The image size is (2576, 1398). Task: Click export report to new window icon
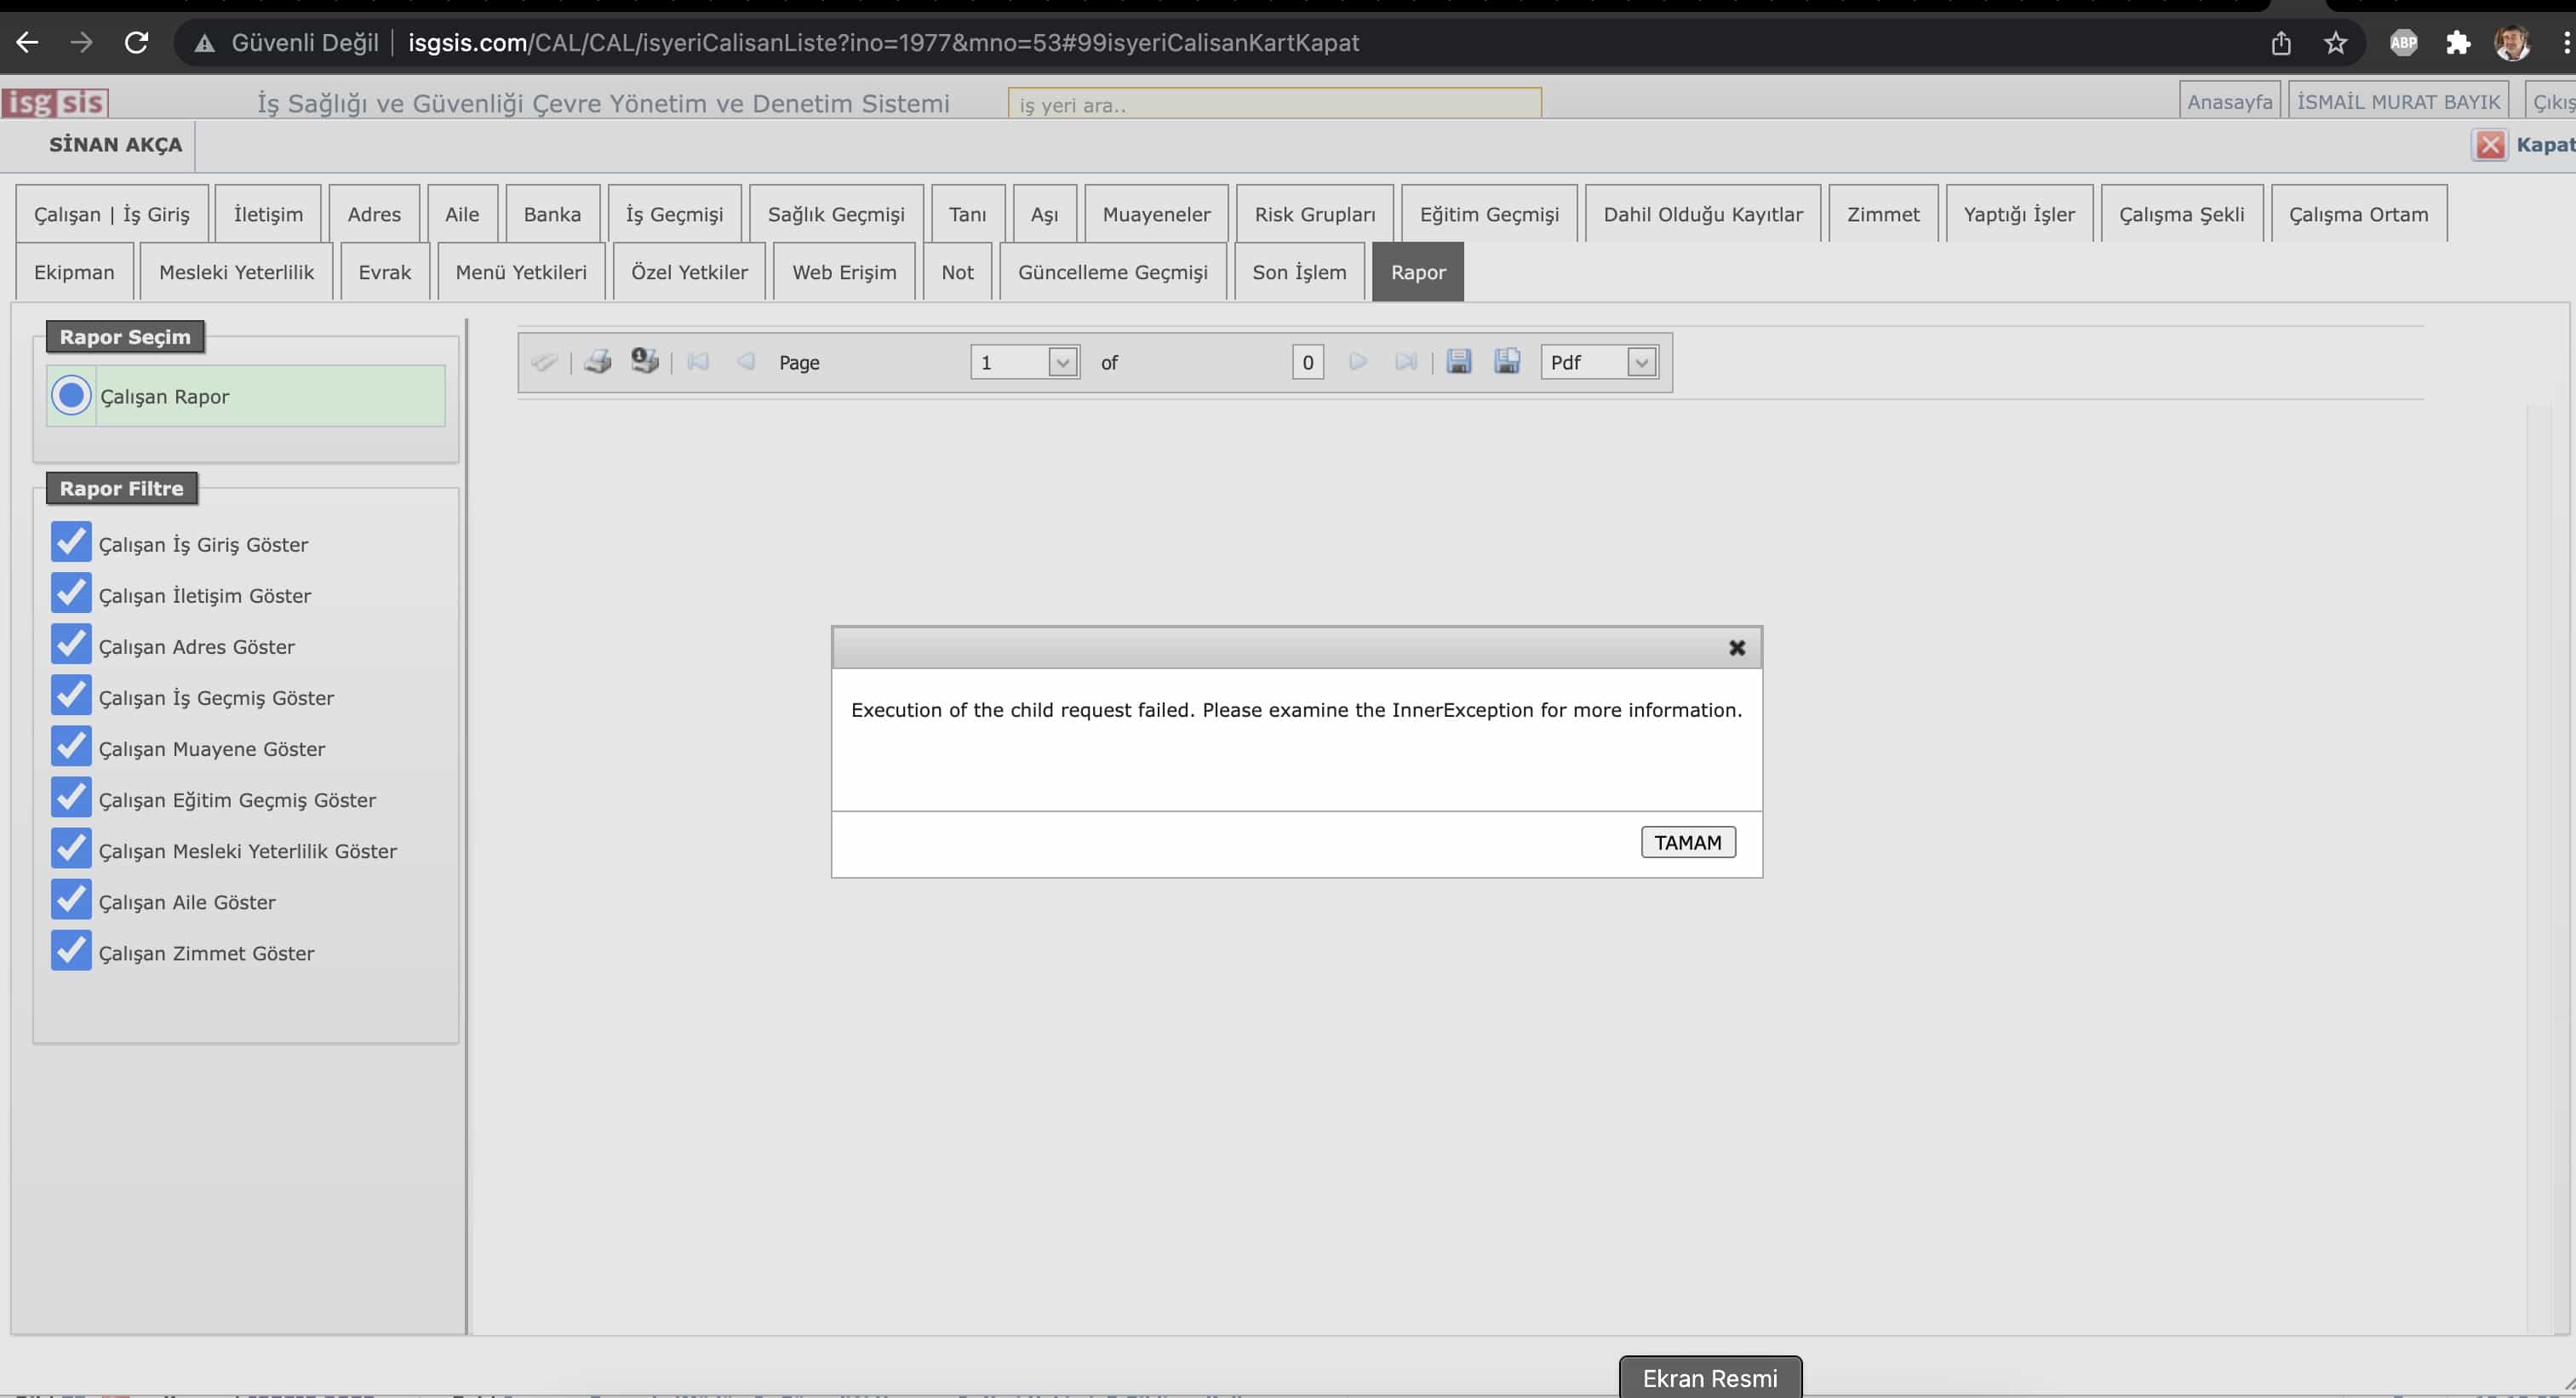pyautogui.click(x=1507, y=362)
